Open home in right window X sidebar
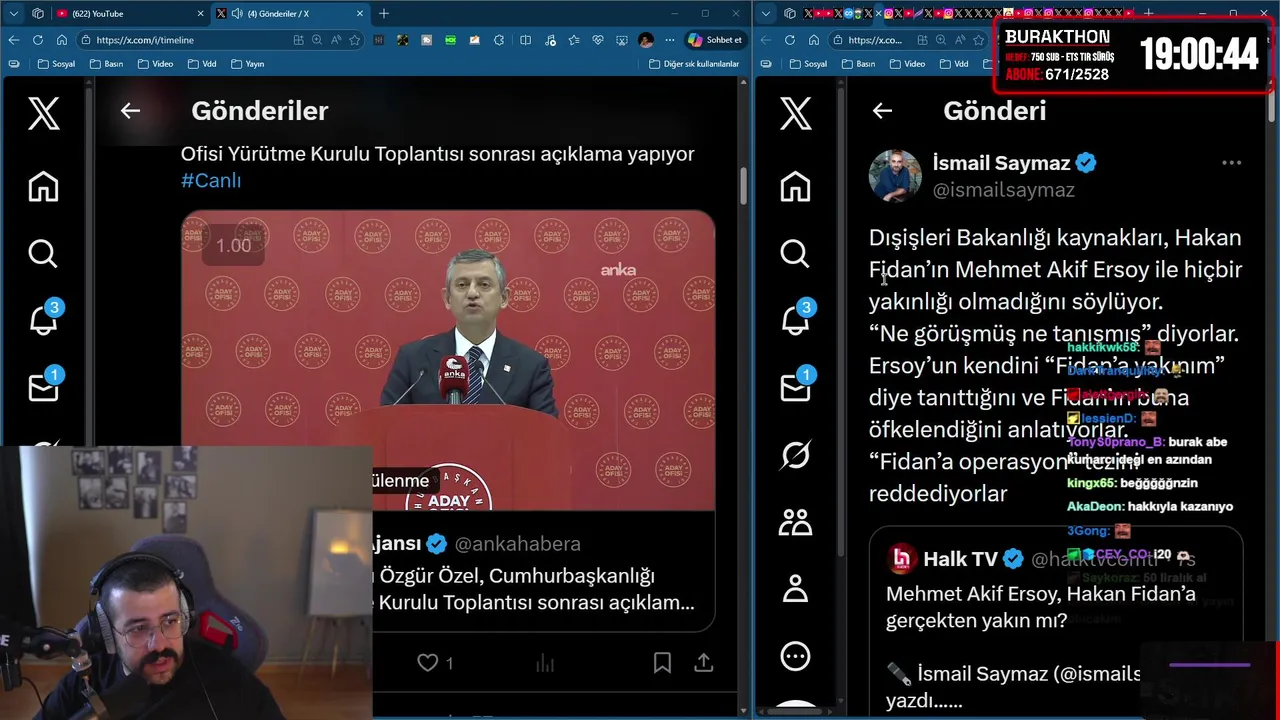This screenshot has height=720, width=1280. tap(795, 187)
